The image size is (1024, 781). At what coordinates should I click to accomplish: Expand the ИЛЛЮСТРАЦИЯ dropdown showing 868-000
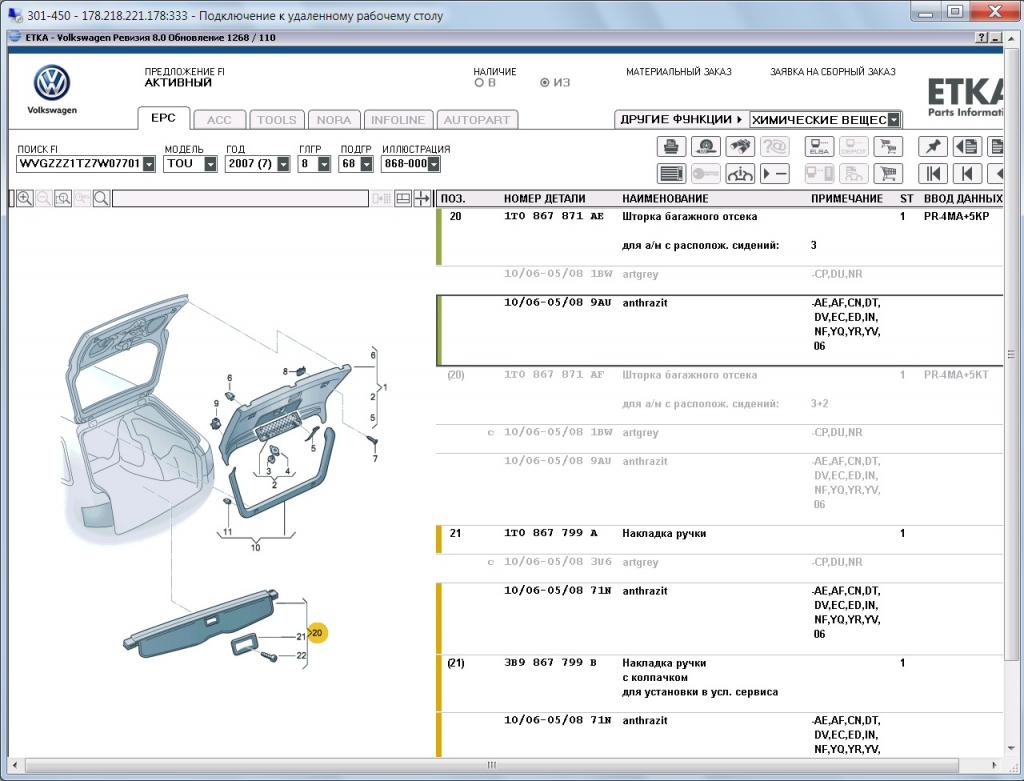click(x=434, y=164)
